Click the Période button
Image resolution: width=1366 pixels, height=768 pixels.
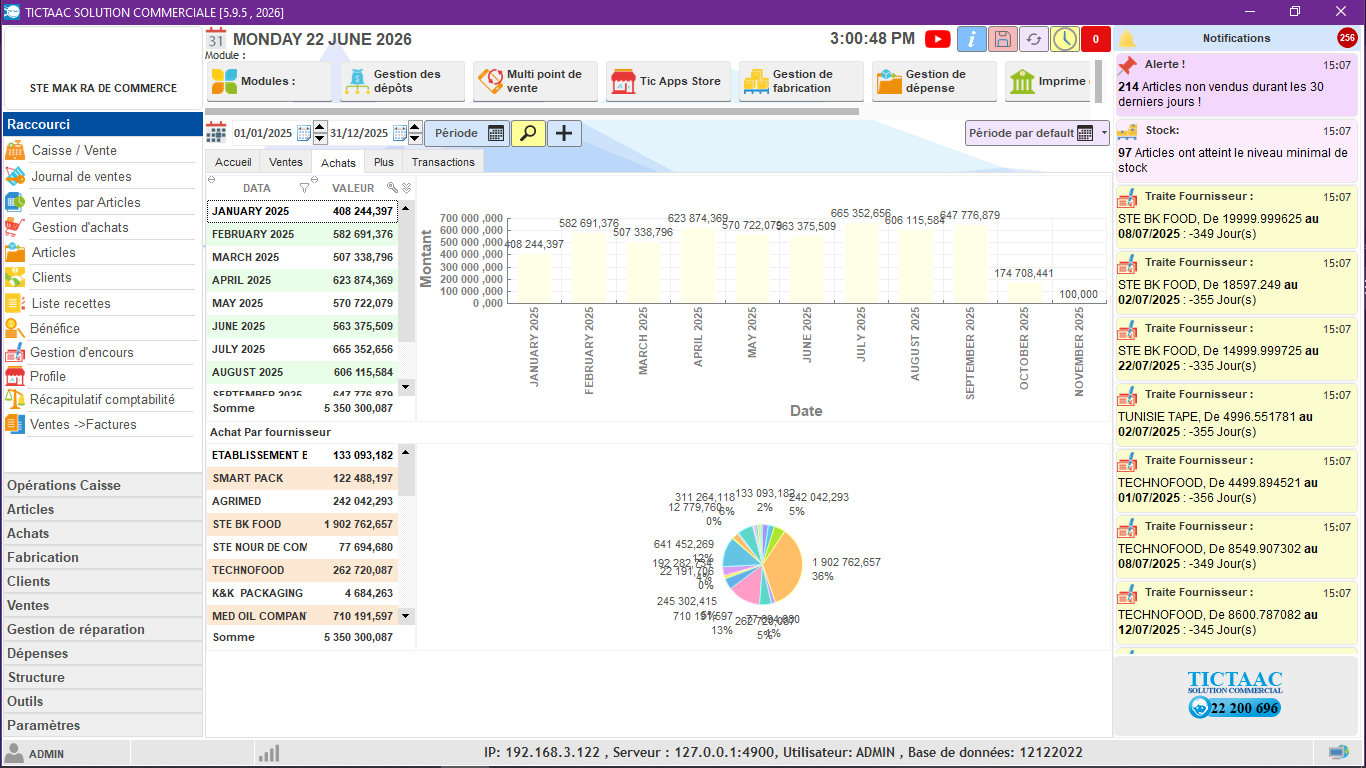(467, 133)
